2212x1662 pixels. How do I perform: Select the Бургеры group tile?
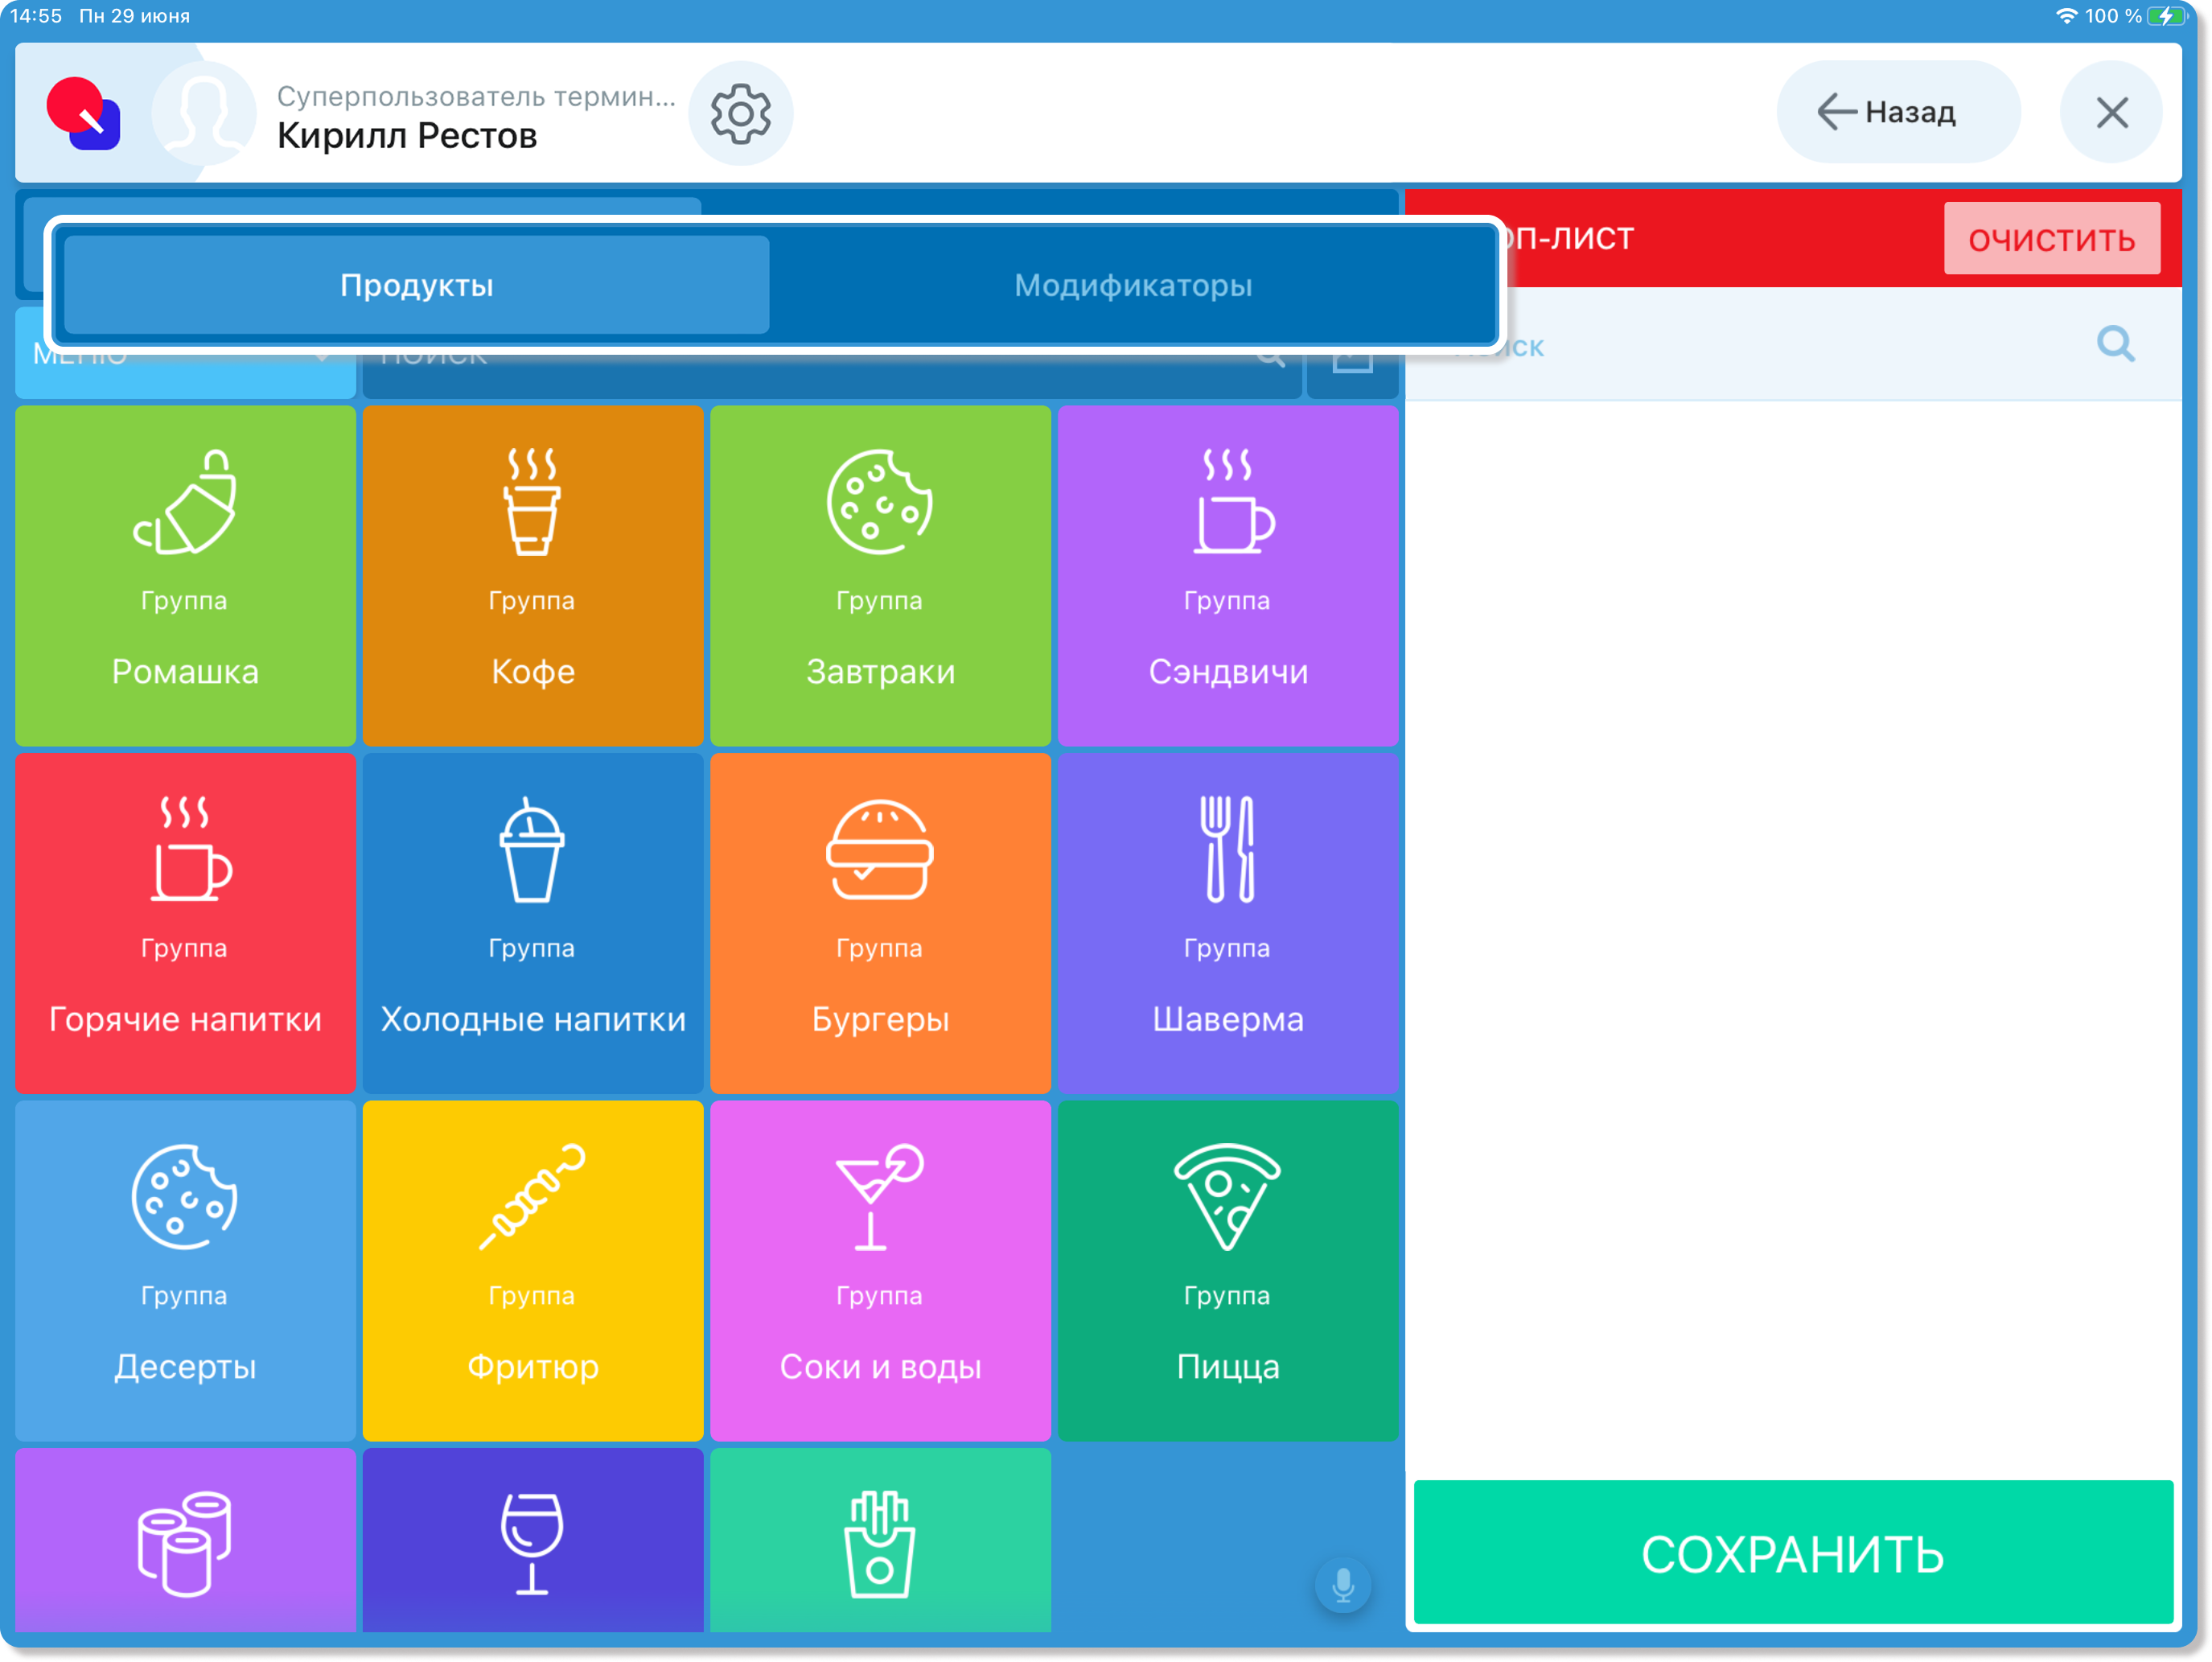click(x=880, y=923)
